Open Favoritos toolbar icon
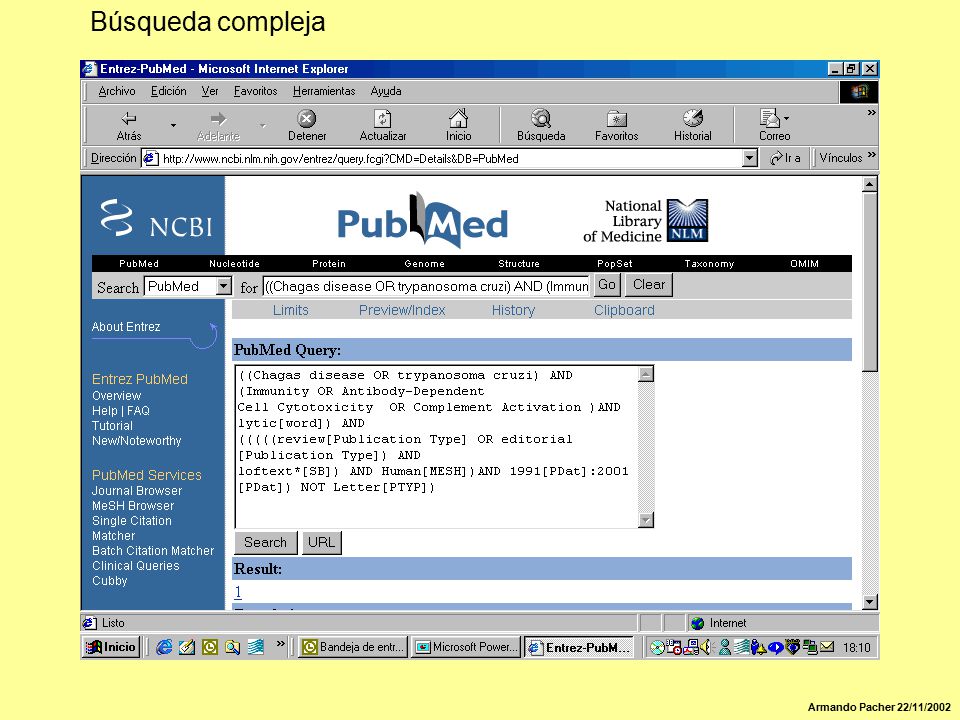 point(617,118)
